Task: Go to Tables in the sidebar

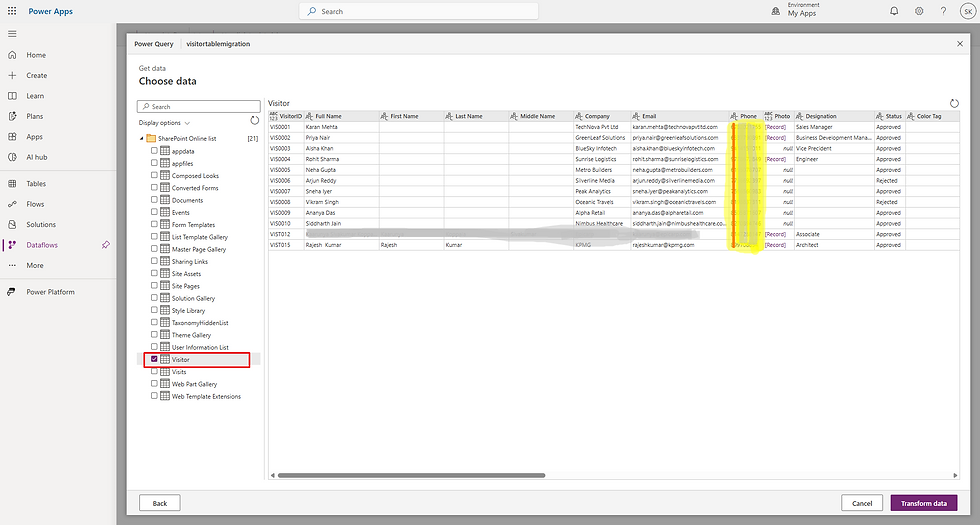Action: [x=36, y=184]
